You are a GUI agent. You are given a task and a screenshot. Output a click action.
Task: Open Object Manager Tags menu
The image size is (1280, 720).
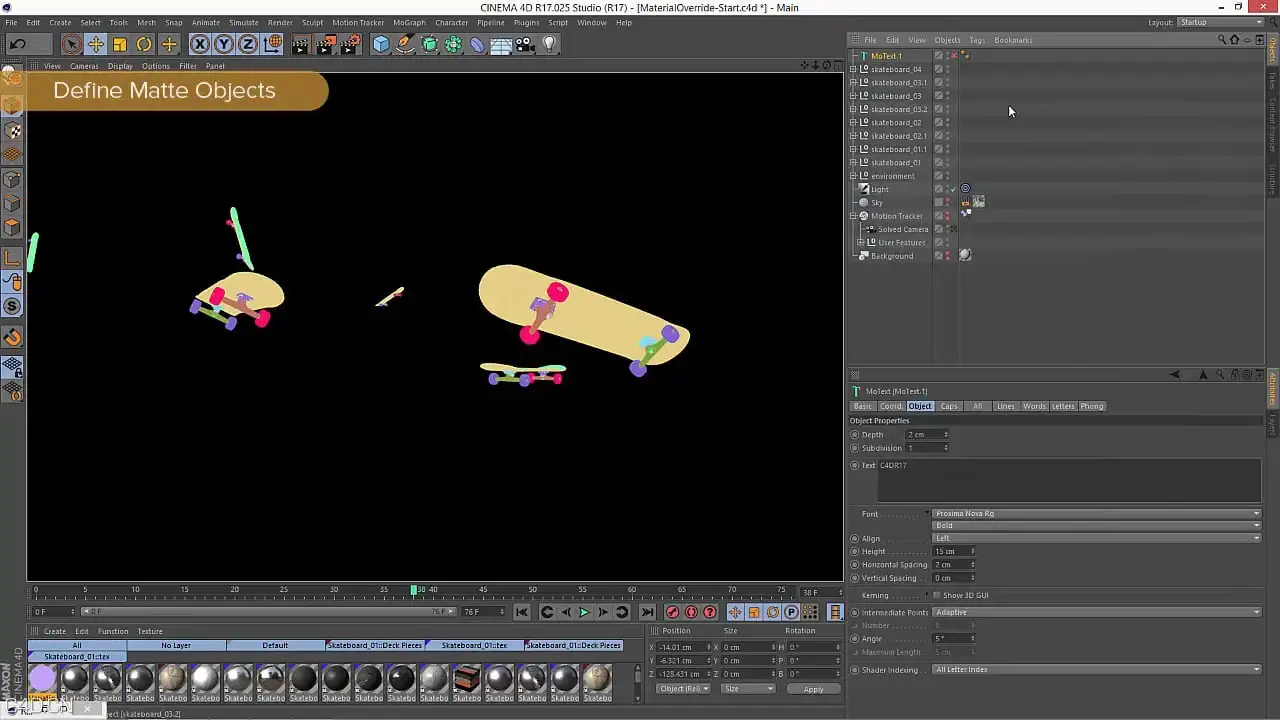click(x=977, y=40)
